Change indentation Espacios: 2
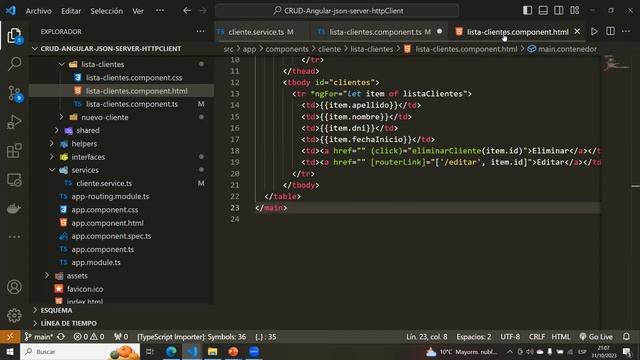This screenshot has width=640, height=360. (x=474, y=337)
